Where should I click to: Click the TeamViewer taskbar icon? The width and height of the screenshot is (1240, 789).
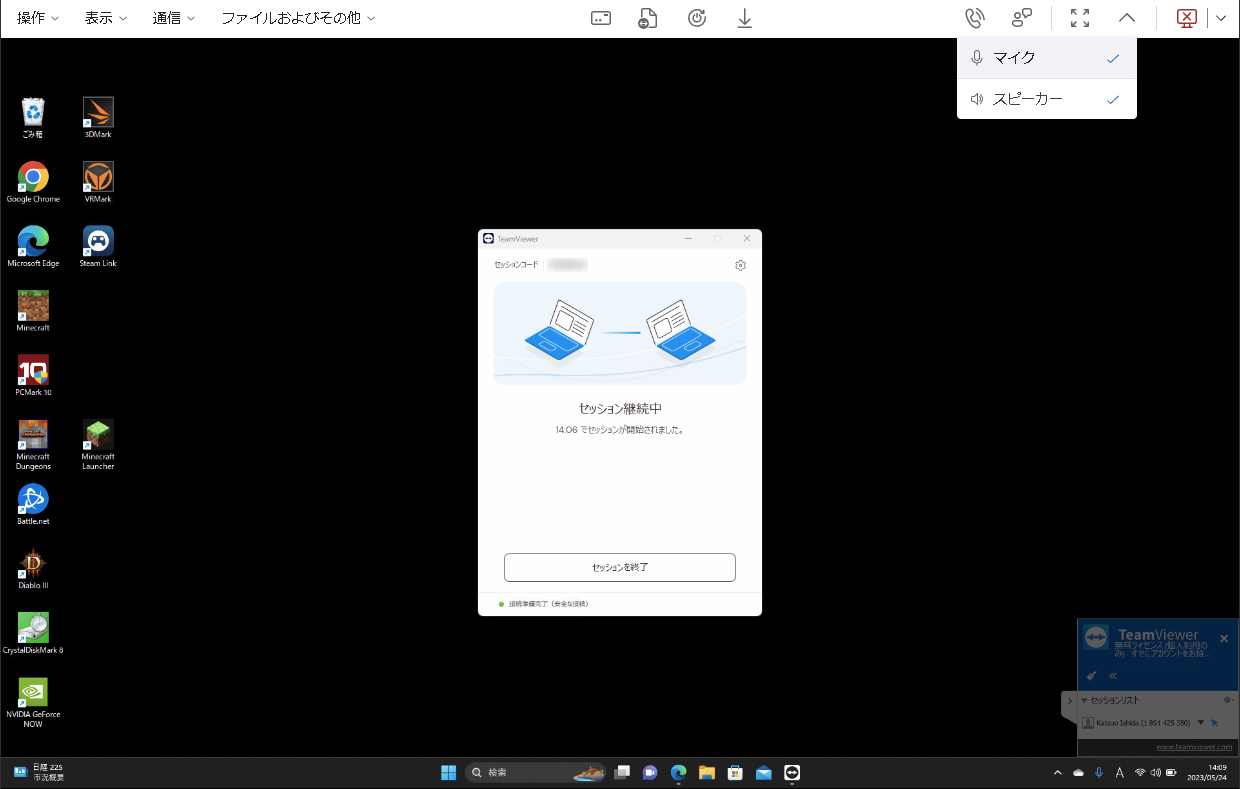tap(793, 772)
